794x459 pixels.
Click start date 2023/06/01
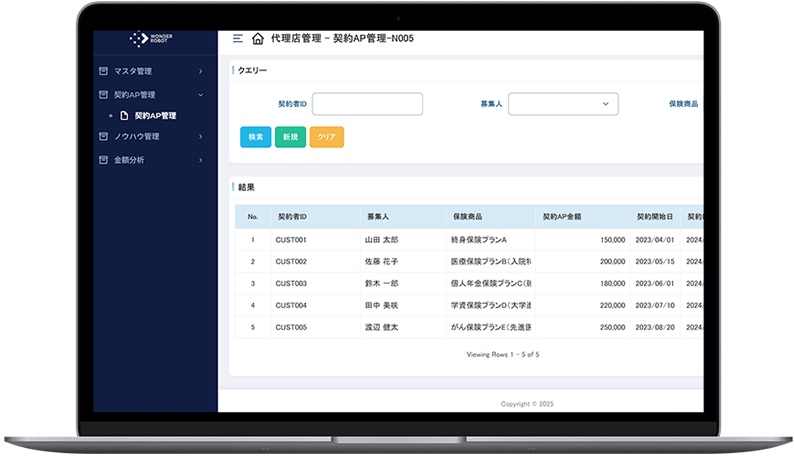point(655,283)
